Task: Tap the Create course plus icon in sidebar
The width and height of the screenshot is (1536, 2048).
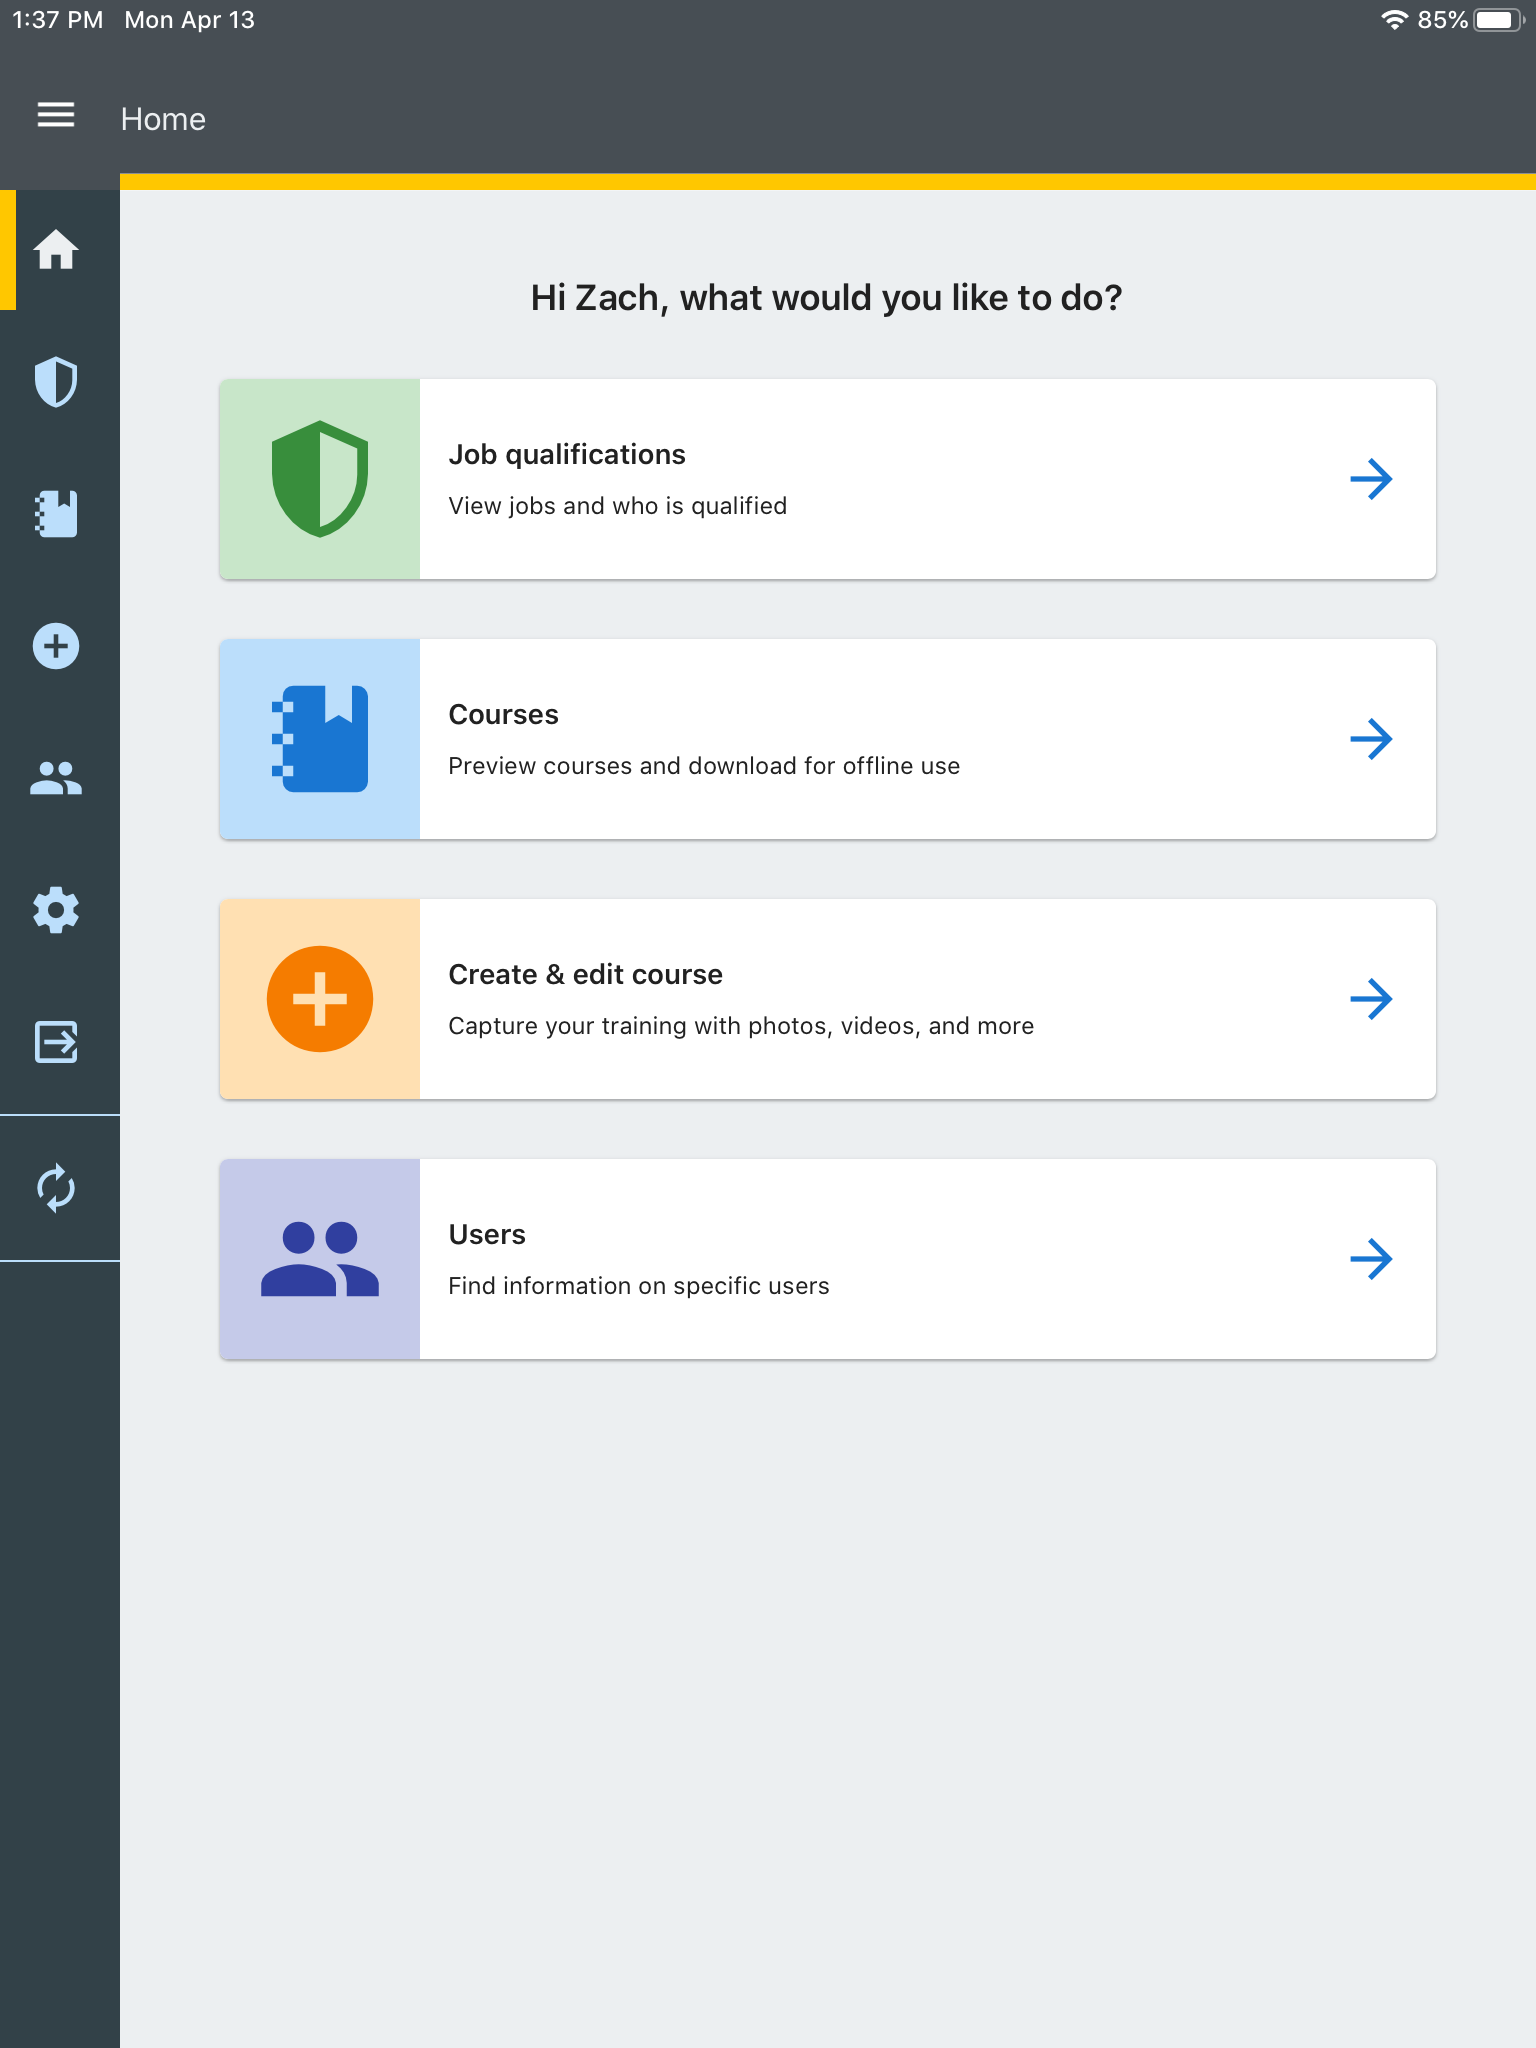Action: click(x=56, y=646)
